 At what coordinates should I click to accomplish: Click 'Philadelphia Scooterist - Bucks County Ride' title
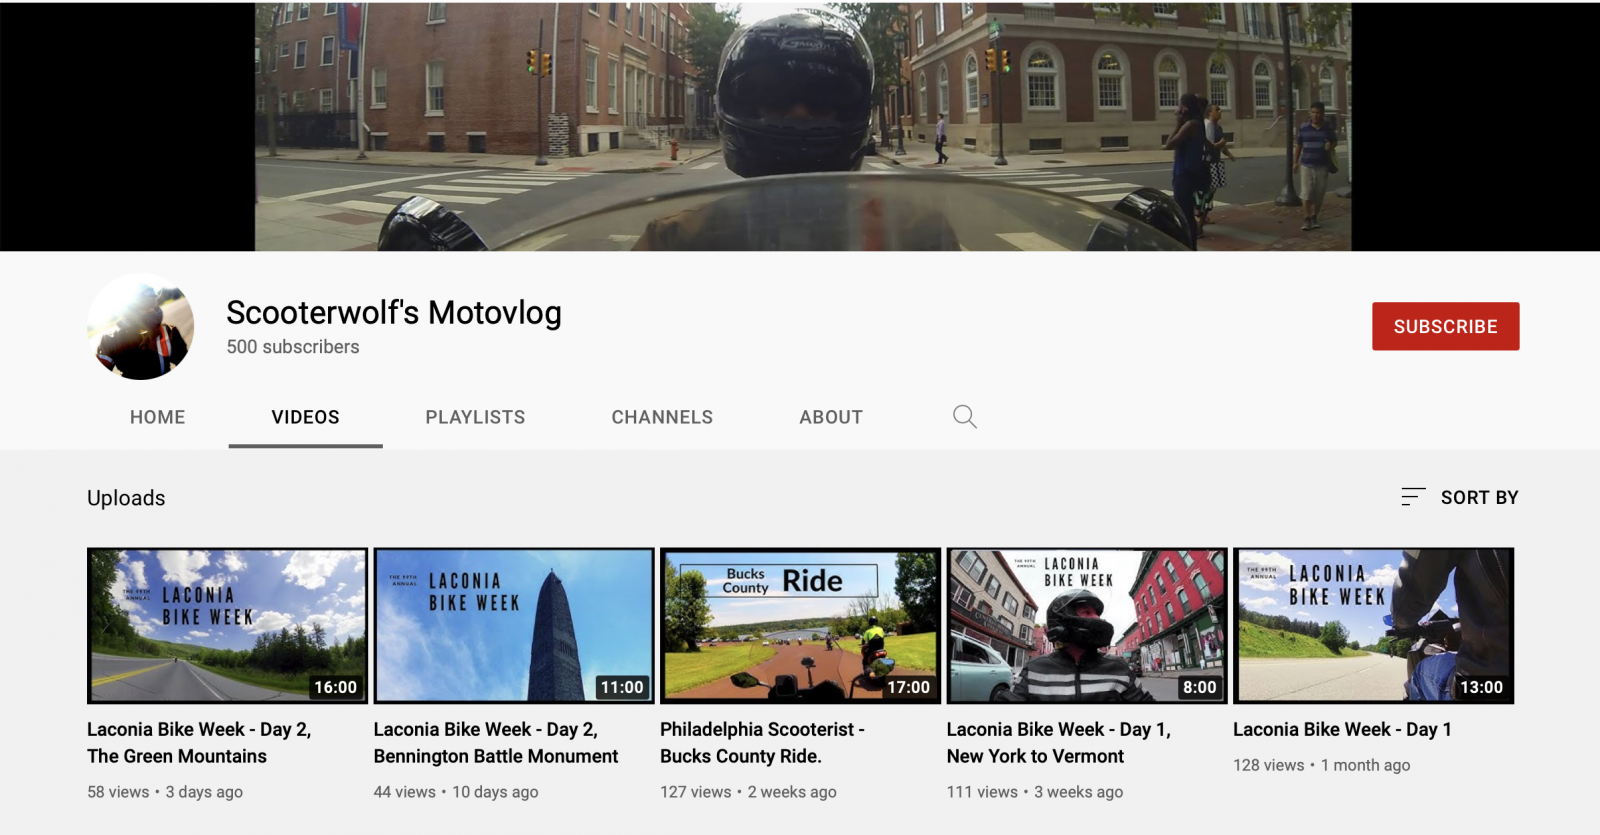click(761, 742)
